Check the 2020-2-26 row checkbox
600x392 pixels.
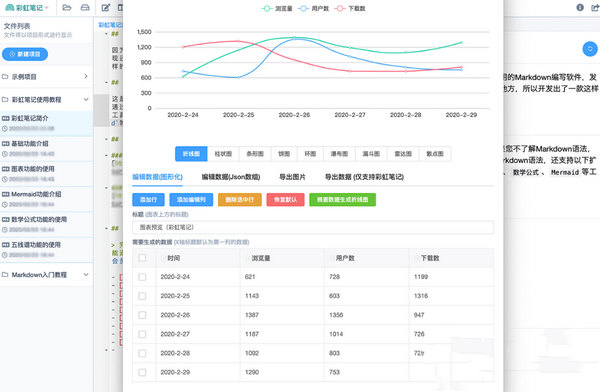(142, 315)
